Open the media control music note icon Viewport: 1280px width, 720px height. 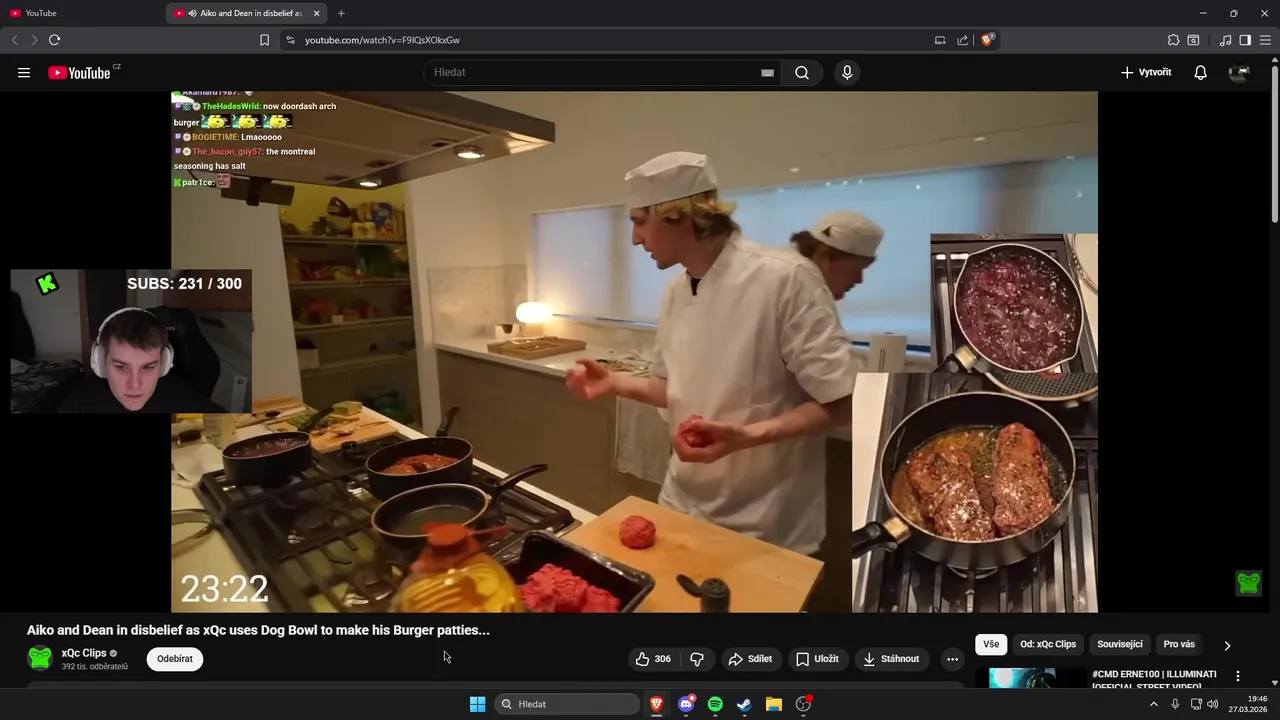point(1225,40)
